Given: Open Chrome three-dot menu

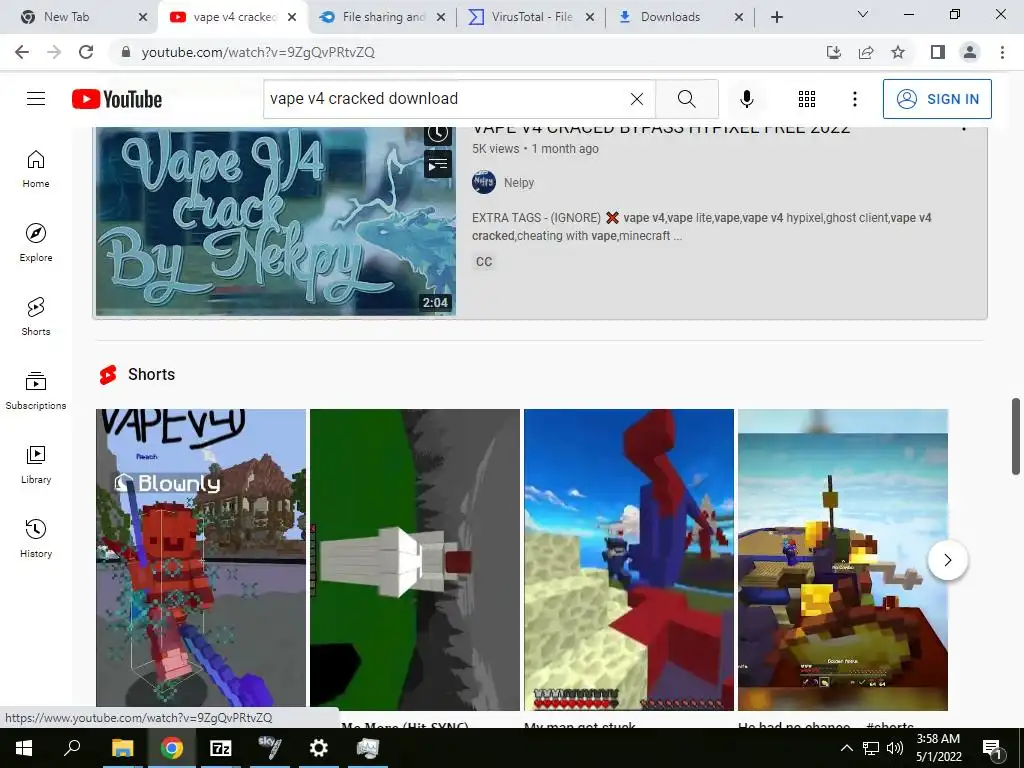Looking at the screenshot, I should [x=1002, y=52].
